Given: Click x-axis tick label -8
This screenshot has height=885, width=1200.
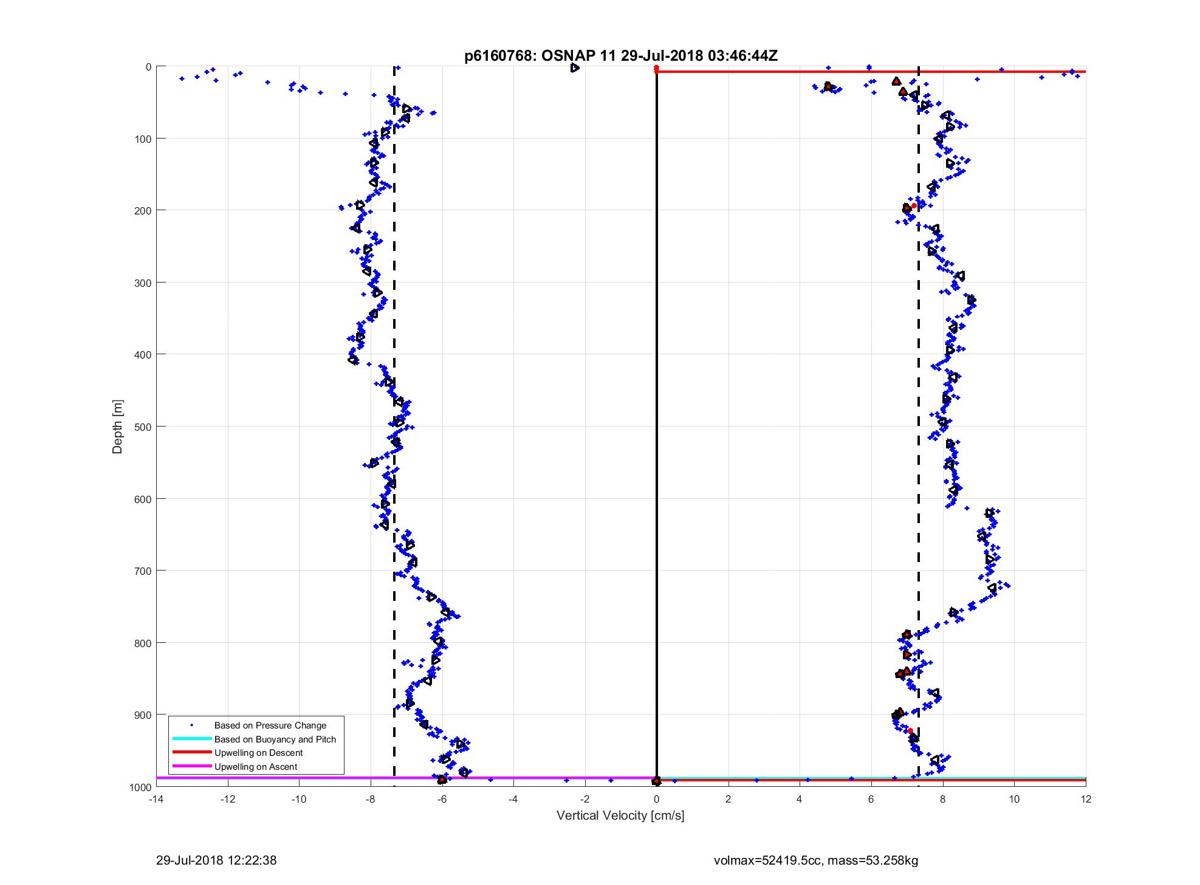Looking at the screenshot, I should (370, 799).
